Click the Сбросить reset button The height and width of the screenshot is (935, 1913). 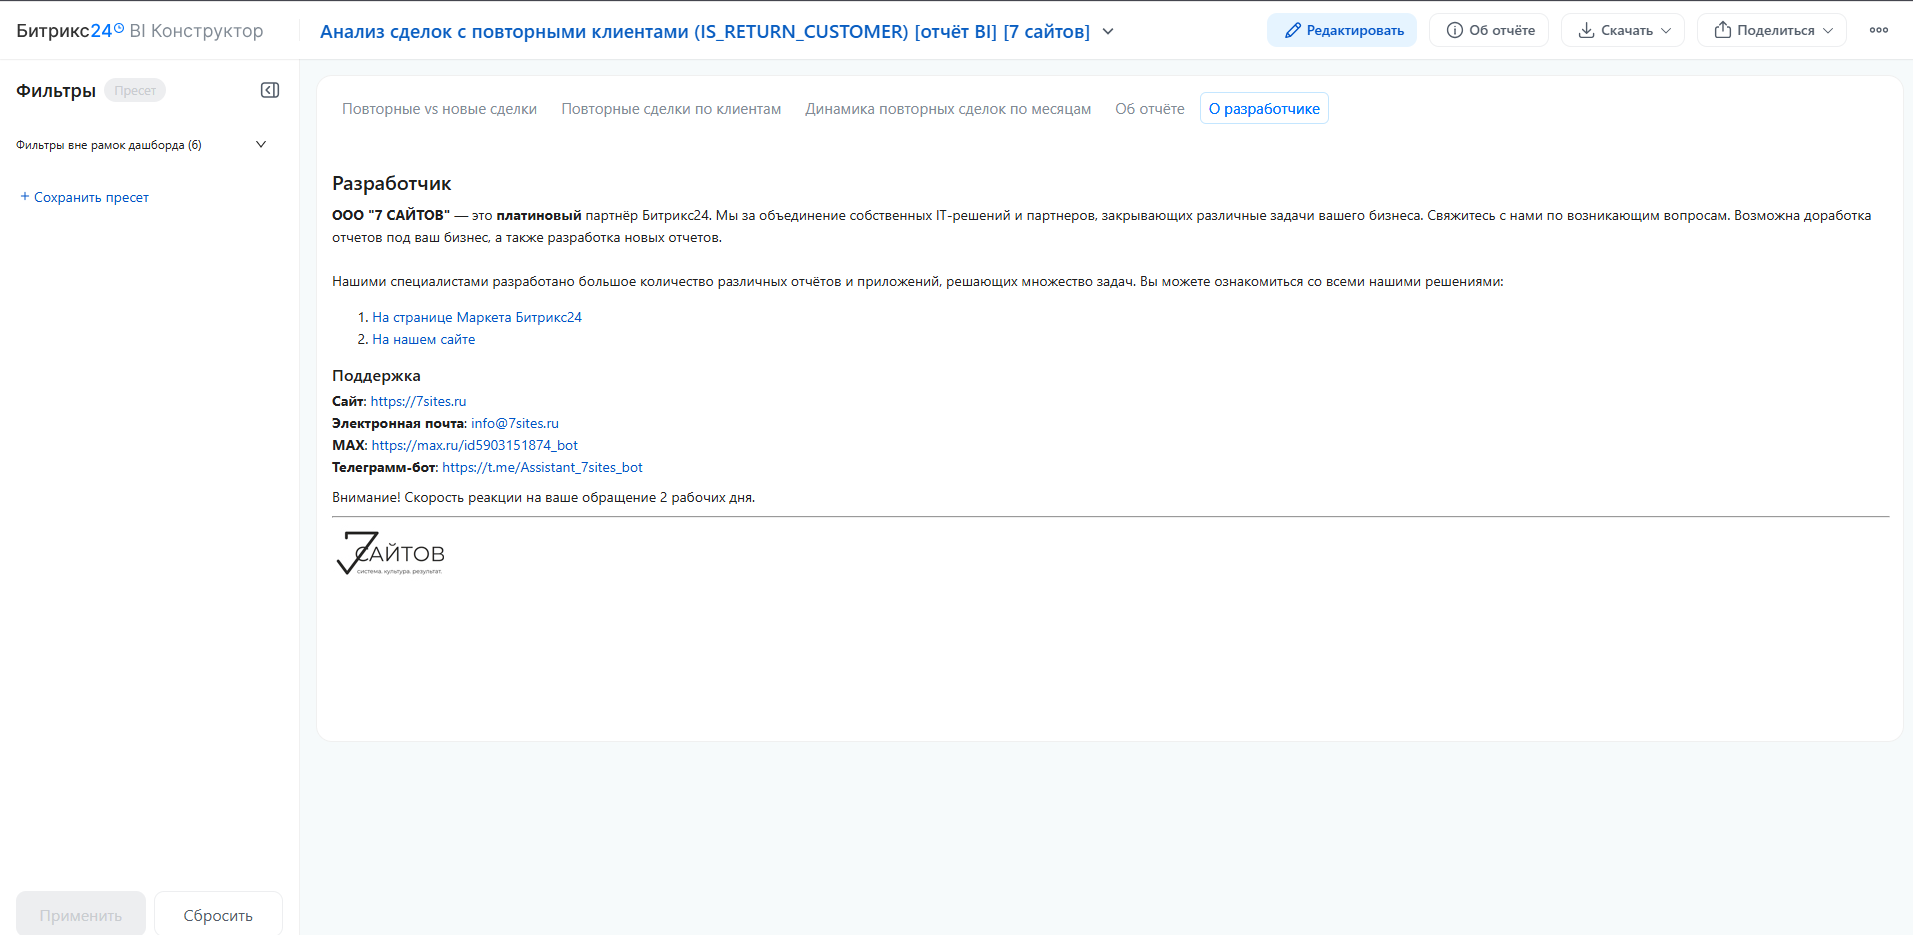218,915
